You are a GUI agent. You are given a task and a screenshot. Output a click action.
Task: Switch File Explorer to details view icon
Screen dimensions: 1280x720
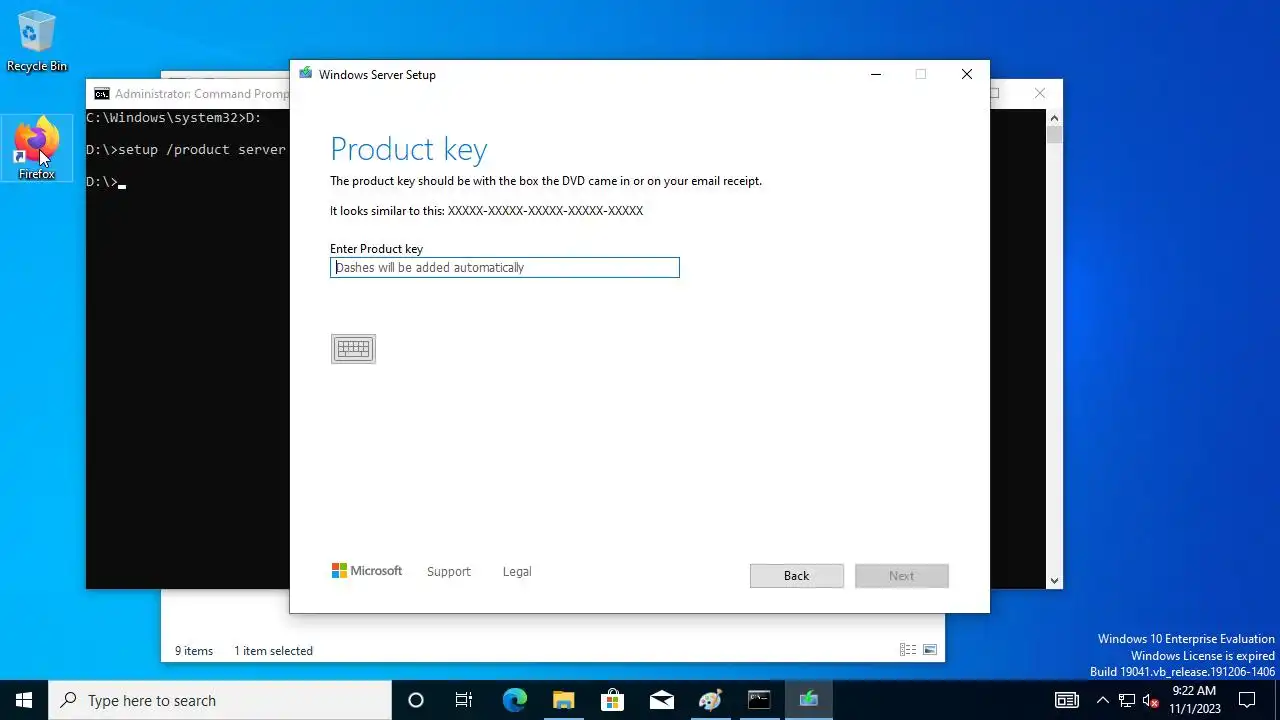[x=908, y=650]
